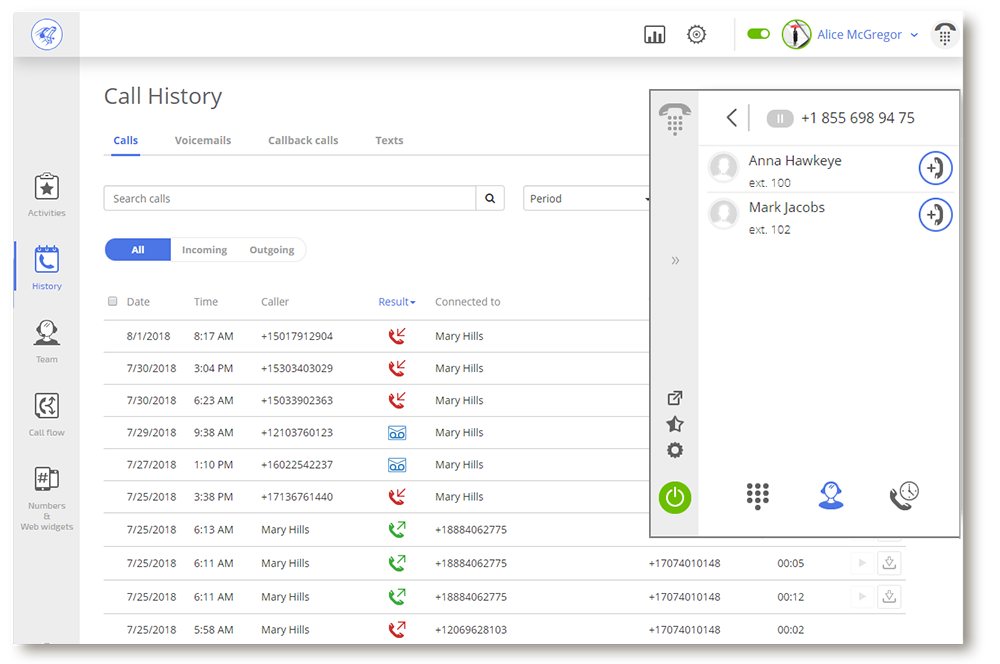Pop out the softphone into a new window
1000x664 pixels.
coord(675,397)
